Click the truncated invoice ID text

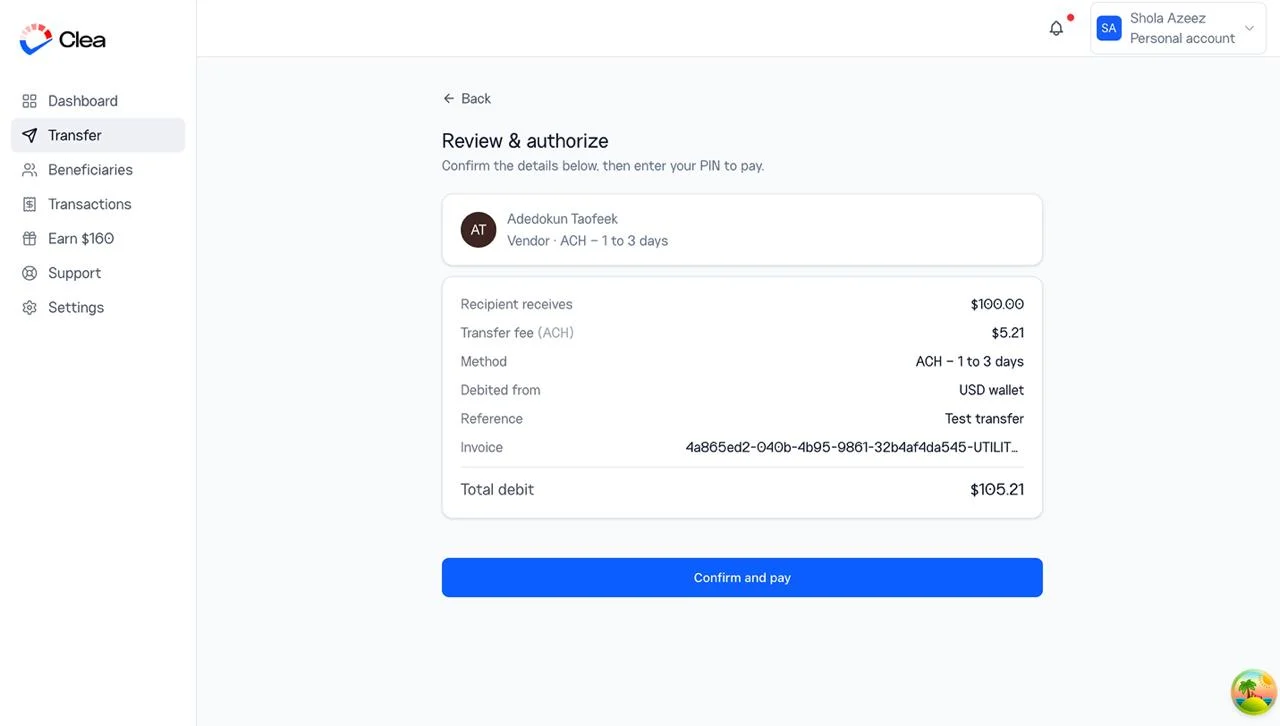[x=852, y=448]
